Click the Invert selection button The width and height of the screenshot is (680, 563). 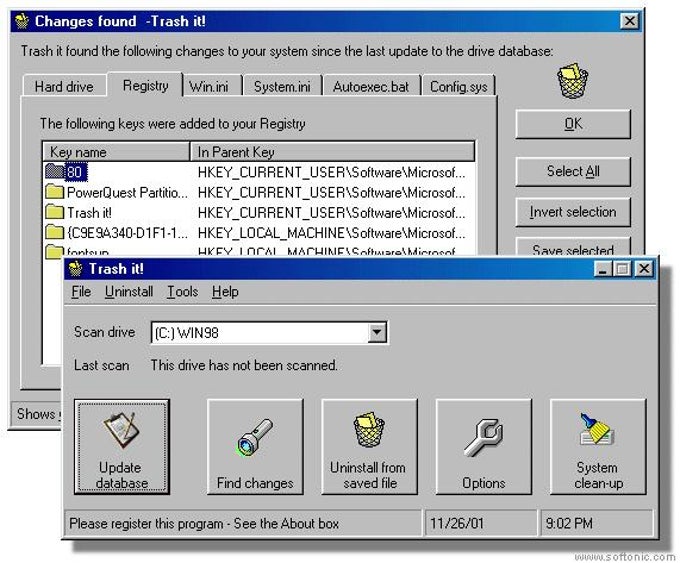pyautogui.click(x=573, y=212)
